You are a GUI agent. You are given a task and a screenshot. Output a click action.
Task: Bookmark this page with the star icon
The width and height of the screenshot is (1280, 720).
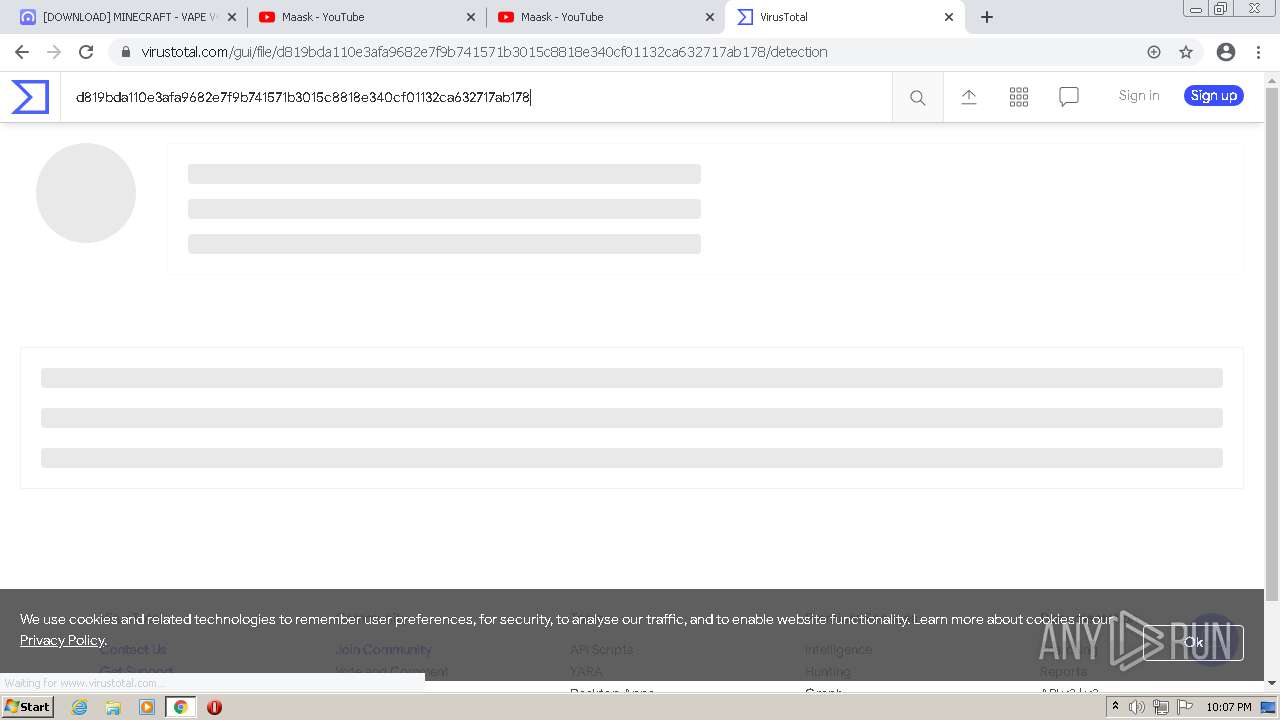coord(1186,52)
